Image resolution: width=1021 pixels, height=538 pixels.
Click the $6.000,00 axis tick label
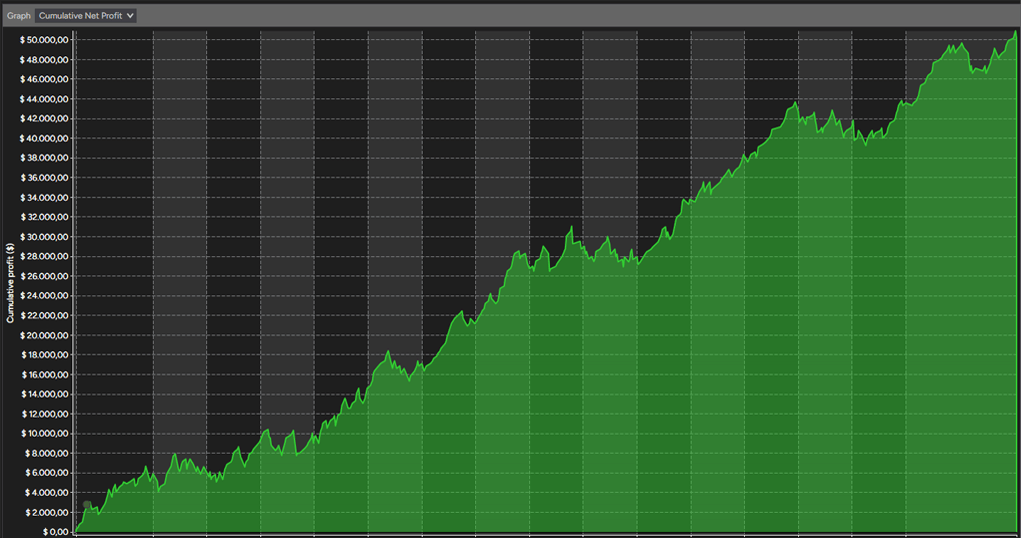46,473
